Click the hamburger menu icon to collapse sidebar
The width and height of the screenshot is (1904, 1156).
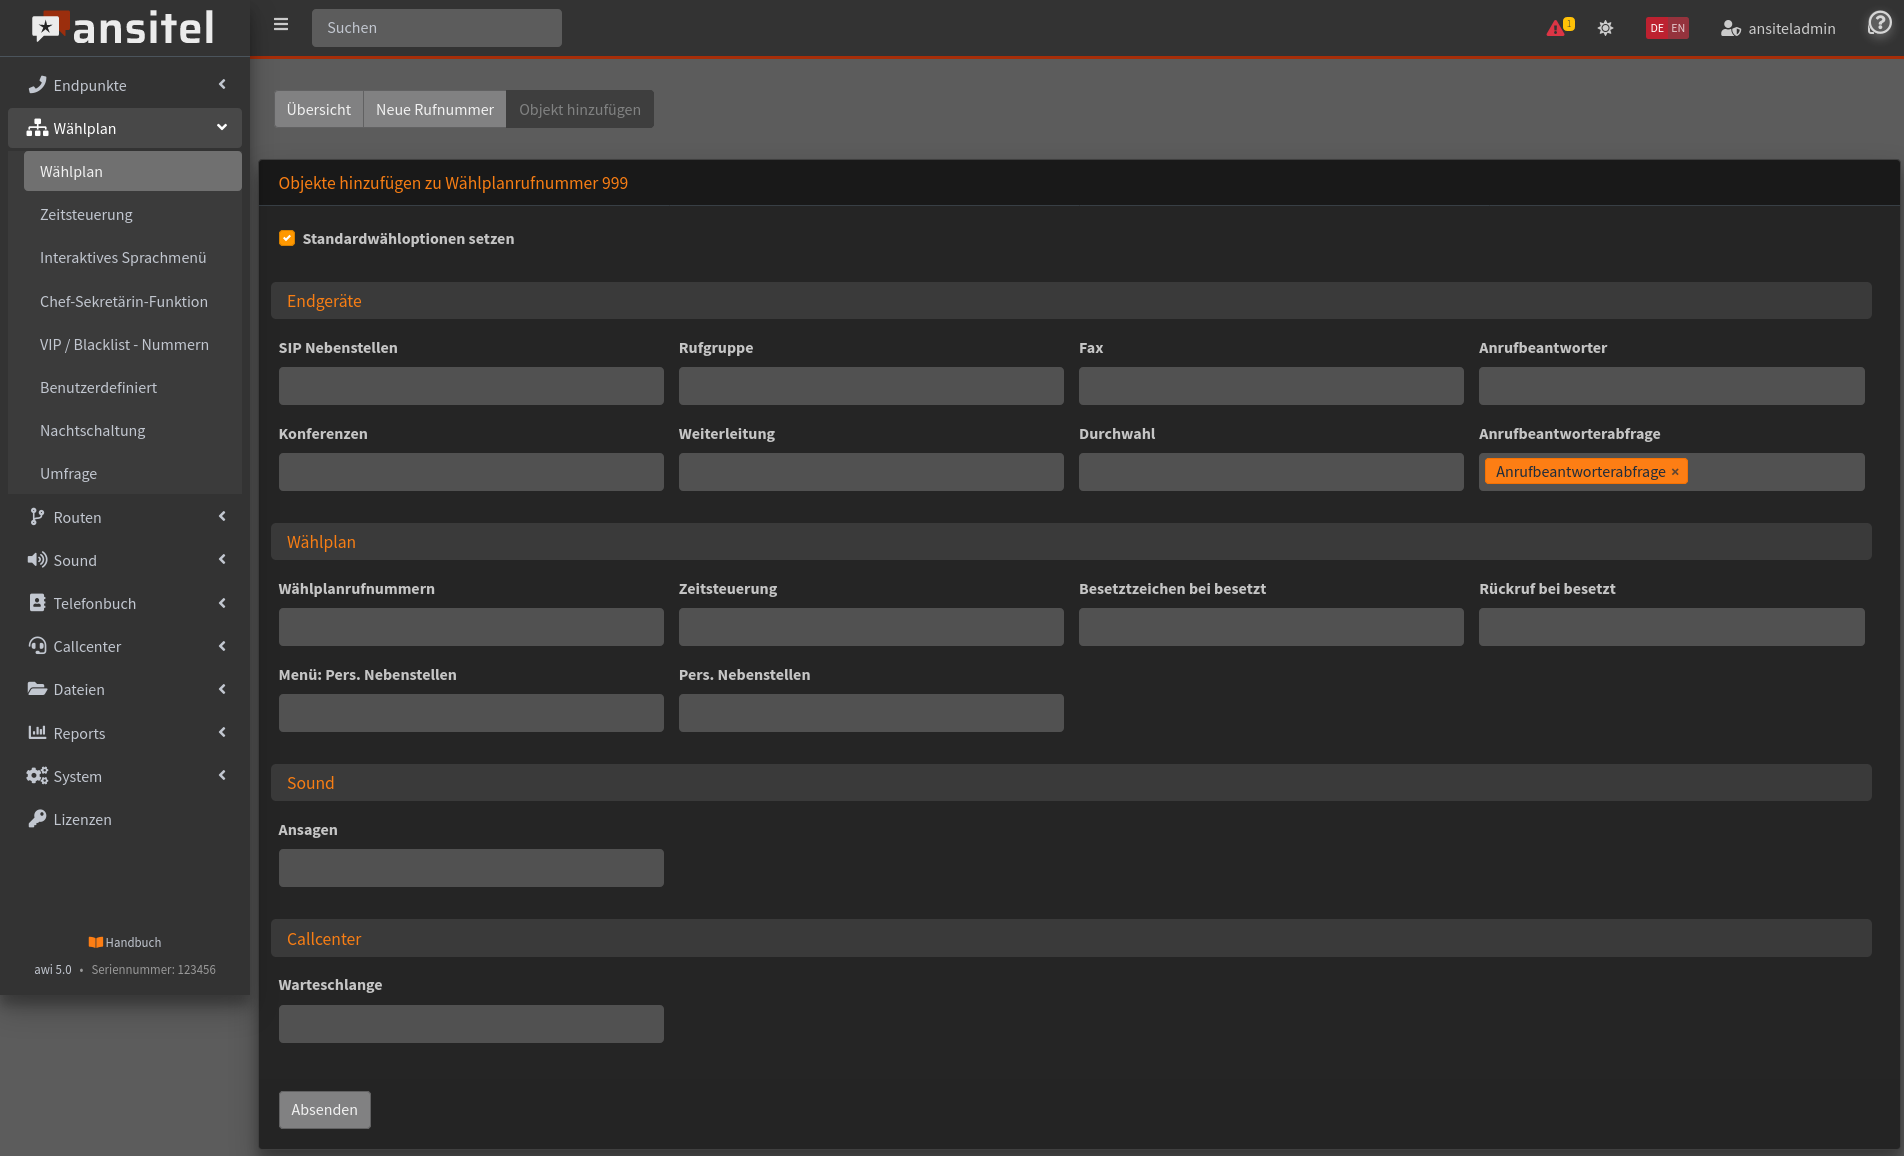point(281,25)
